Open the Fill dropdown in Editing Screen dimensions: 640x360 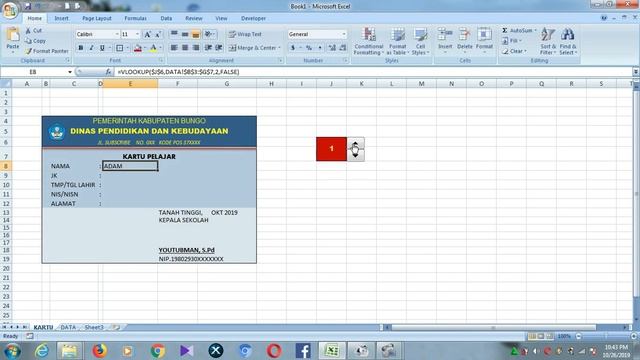[x=512, y=41]
